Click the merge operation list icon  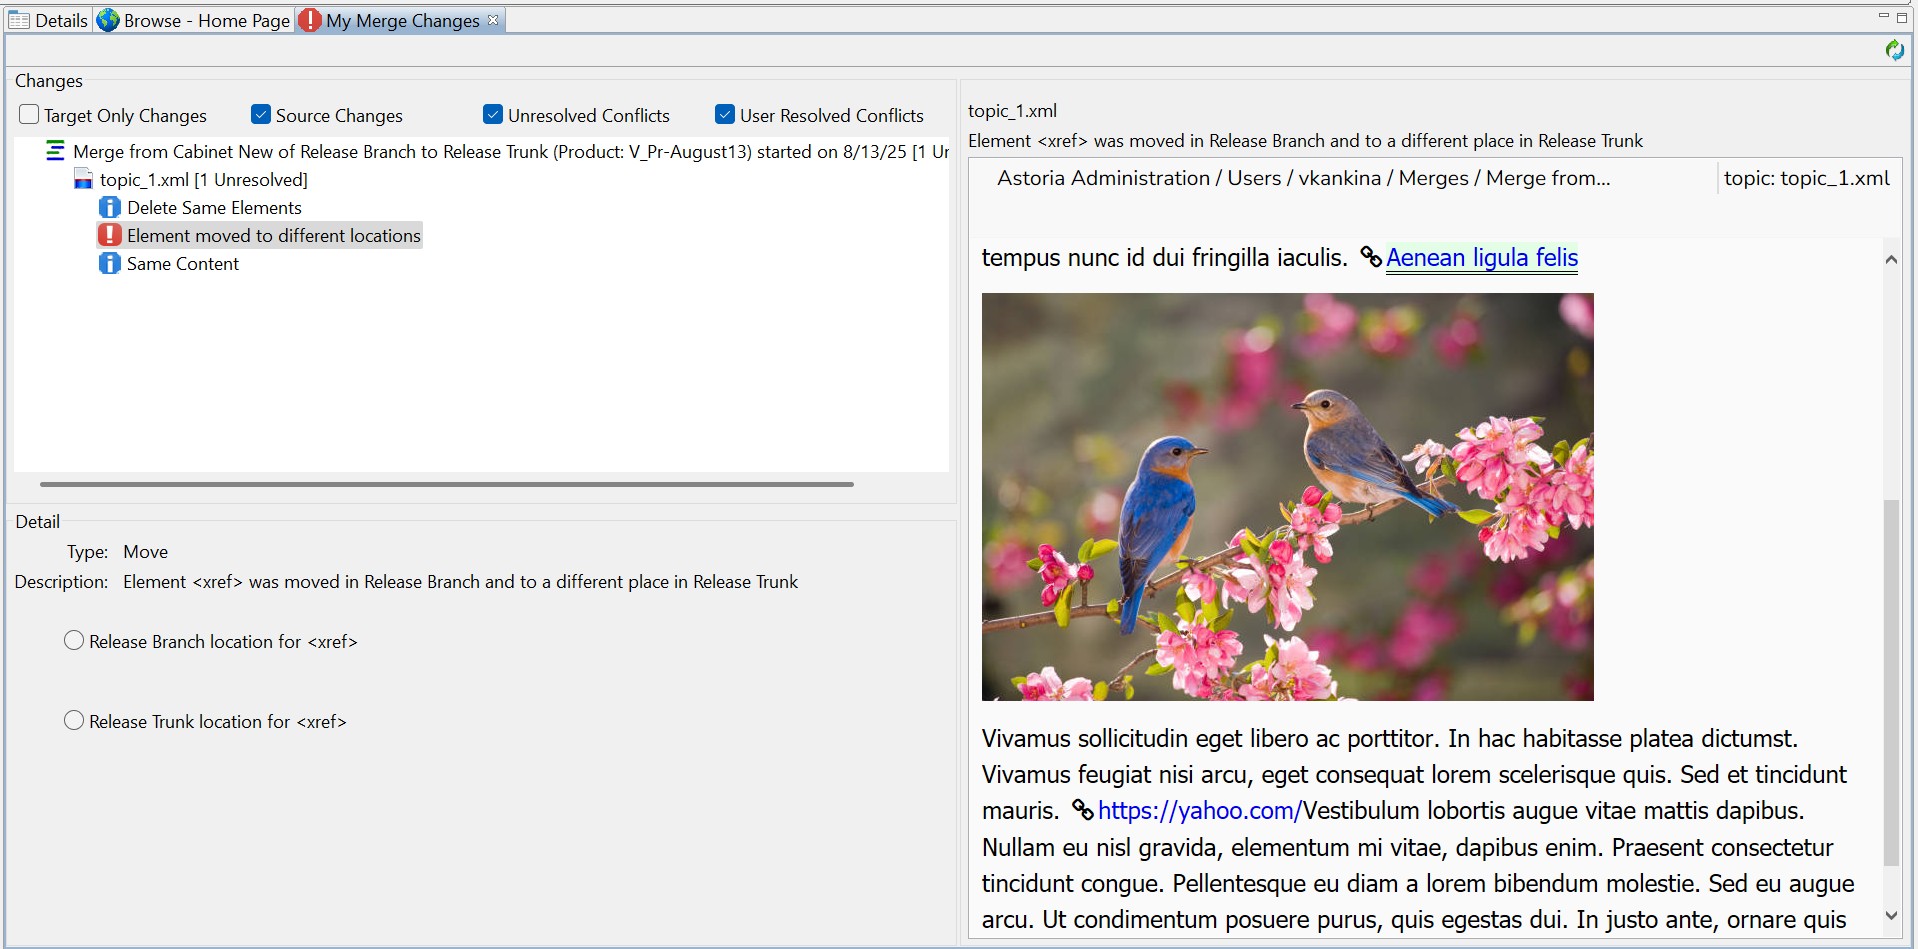point(56,151)
